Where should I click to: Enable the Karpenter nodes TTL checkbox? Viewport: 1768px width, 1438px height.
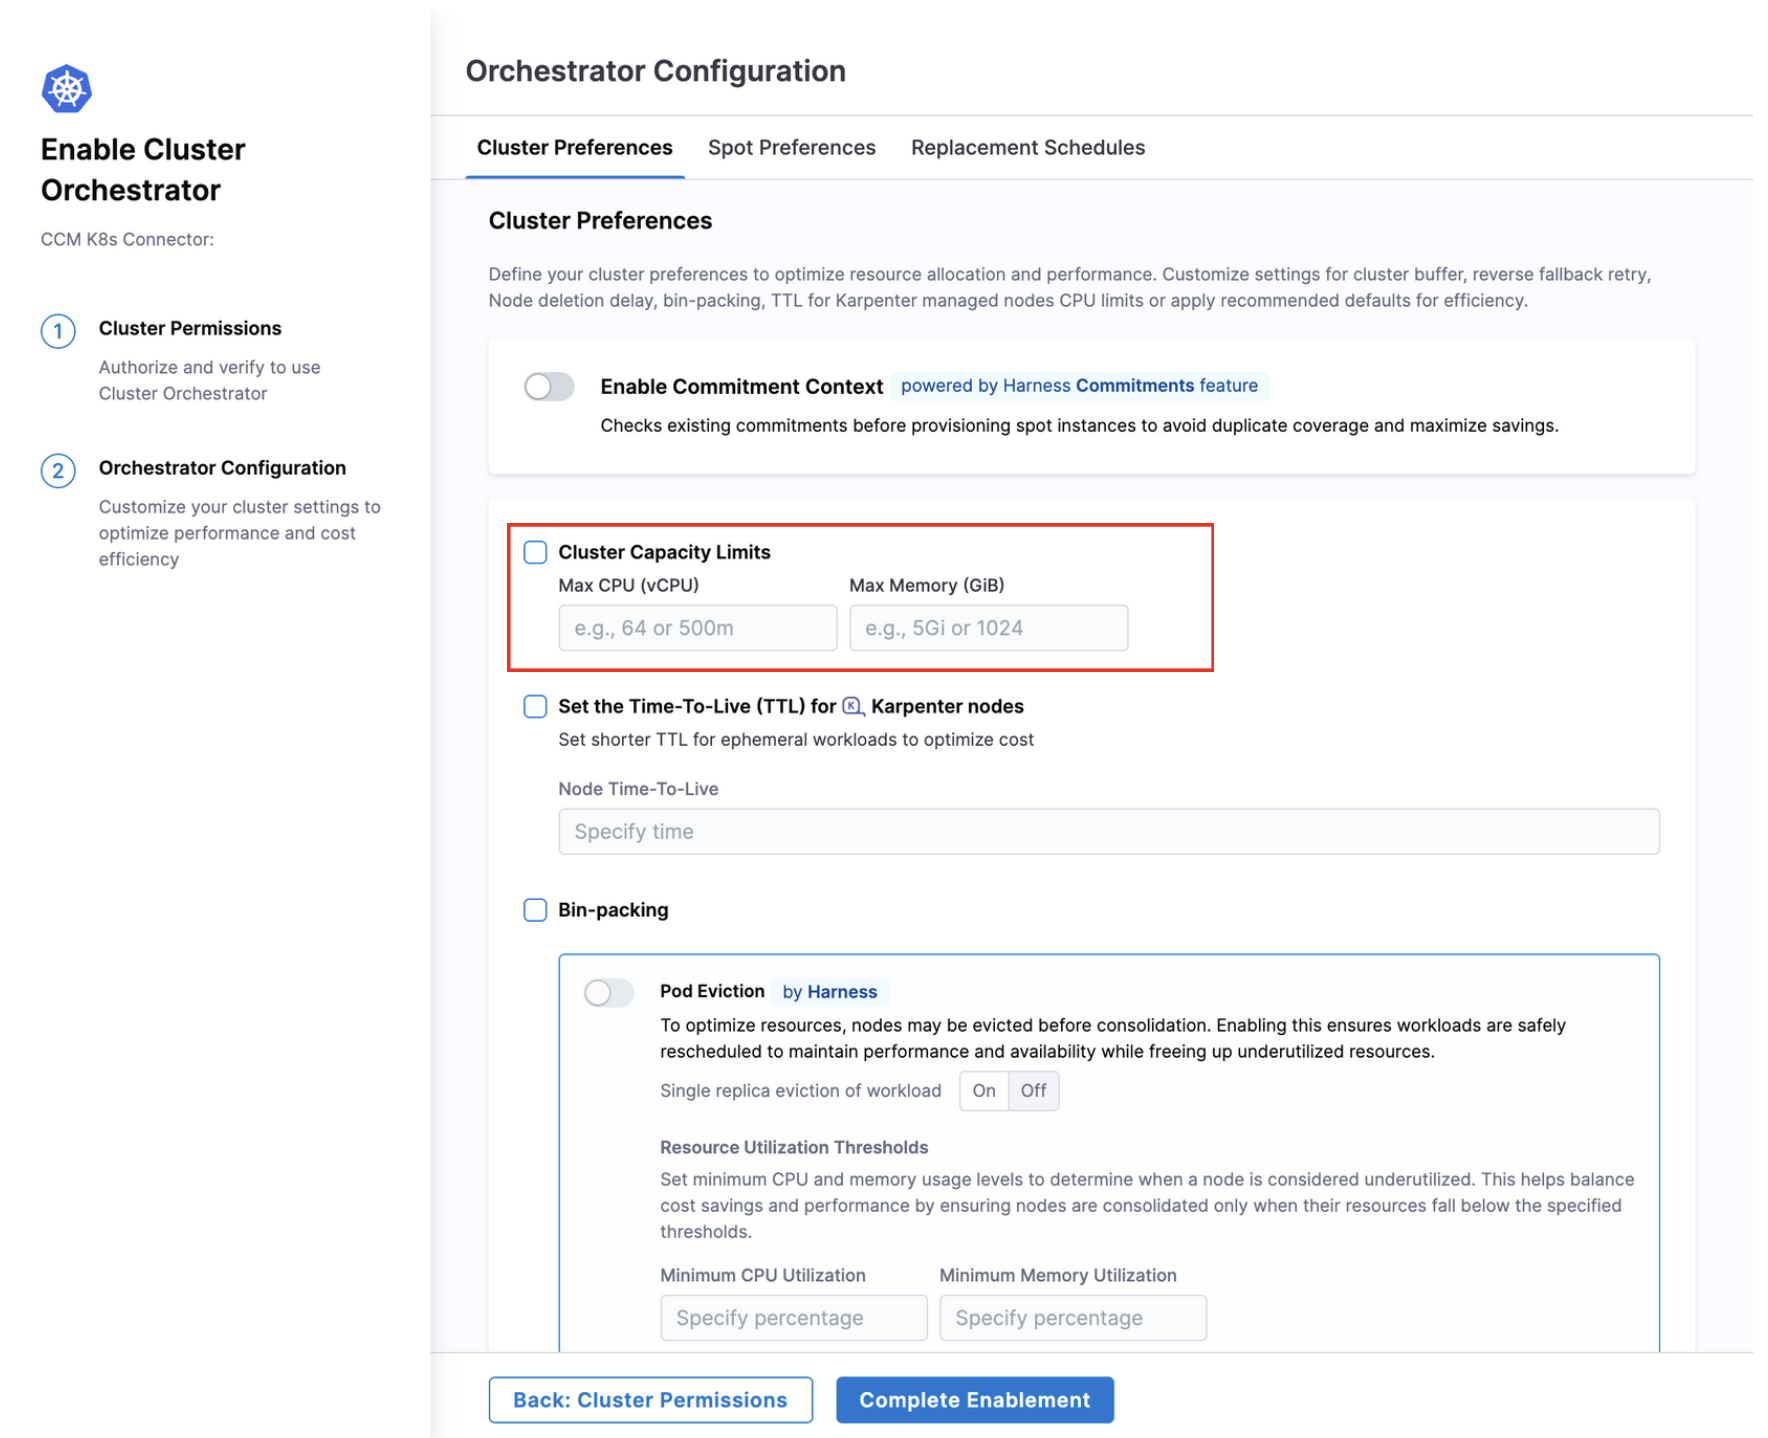(x=536, y=707)
